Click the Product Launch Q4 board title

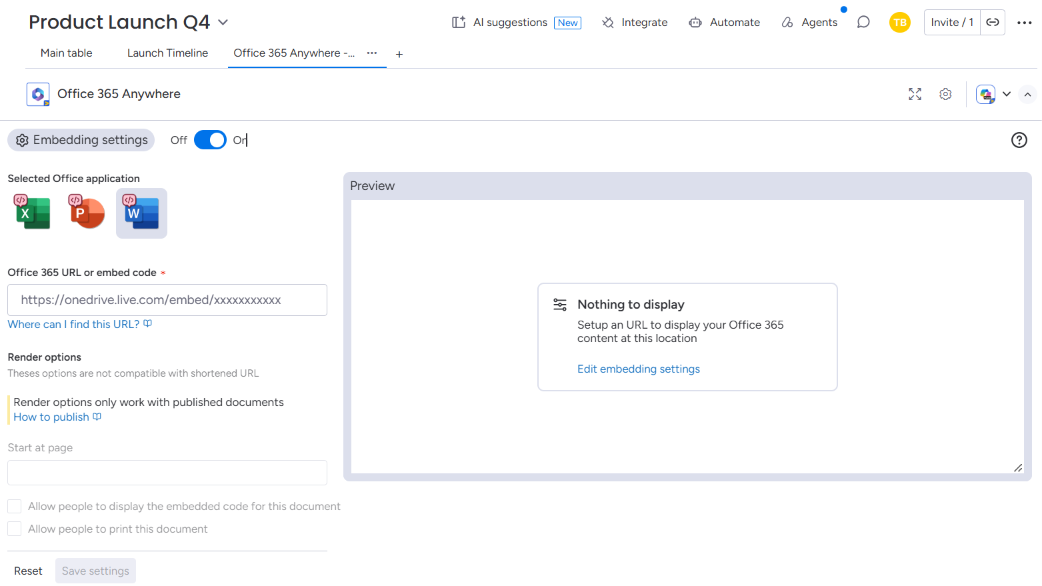[119, 22]
